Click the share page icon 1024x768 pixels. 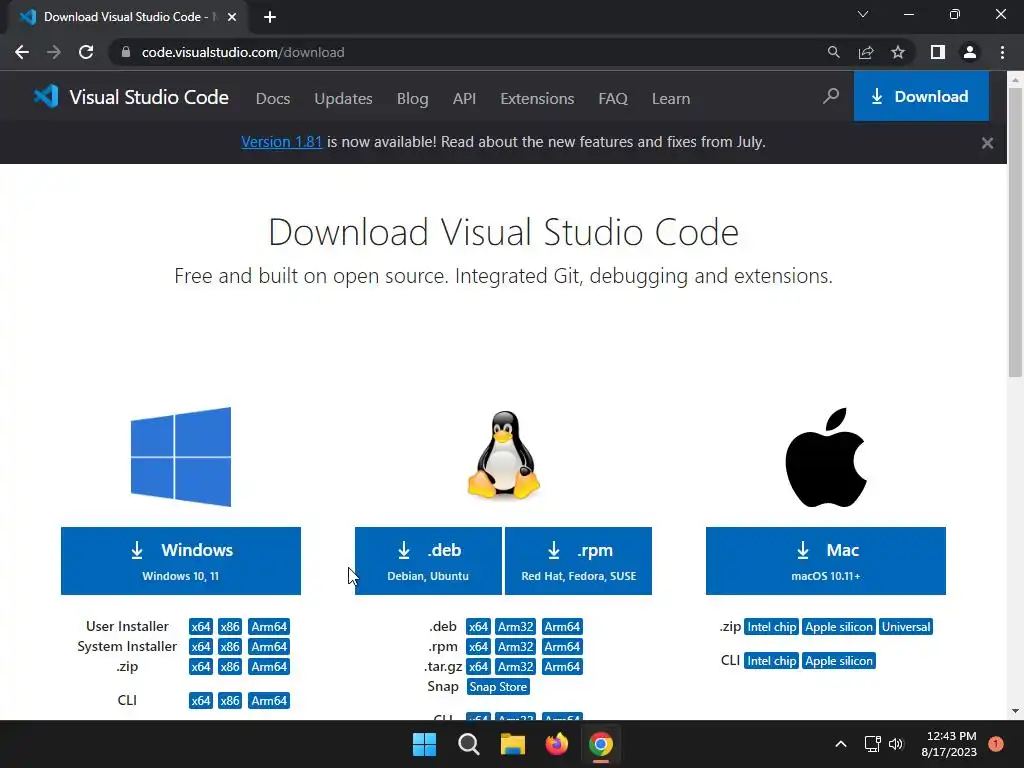click(x=866, y=52)
